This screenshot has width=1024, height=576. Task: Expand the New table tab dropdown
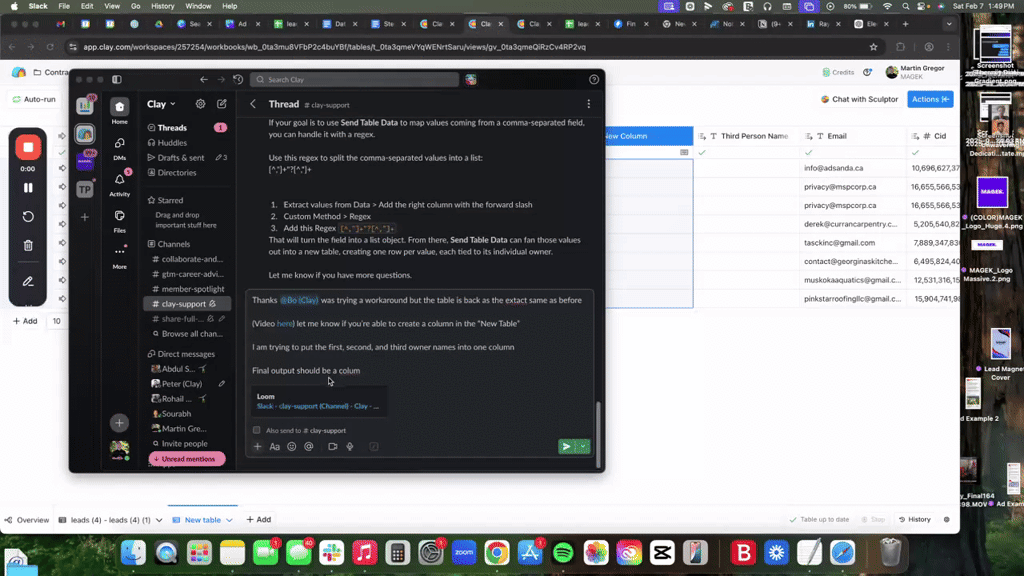click(x=229, y=520)
